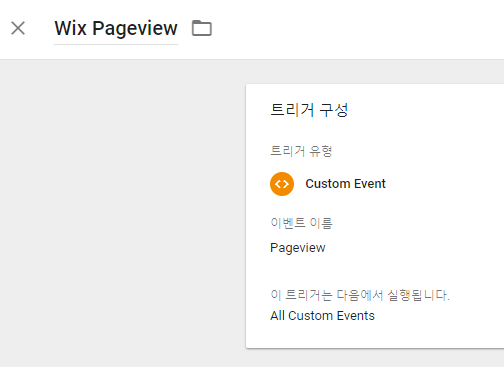Edit the trigger name Wix Pageview
The image size is (504, 367).
(116, 28)
